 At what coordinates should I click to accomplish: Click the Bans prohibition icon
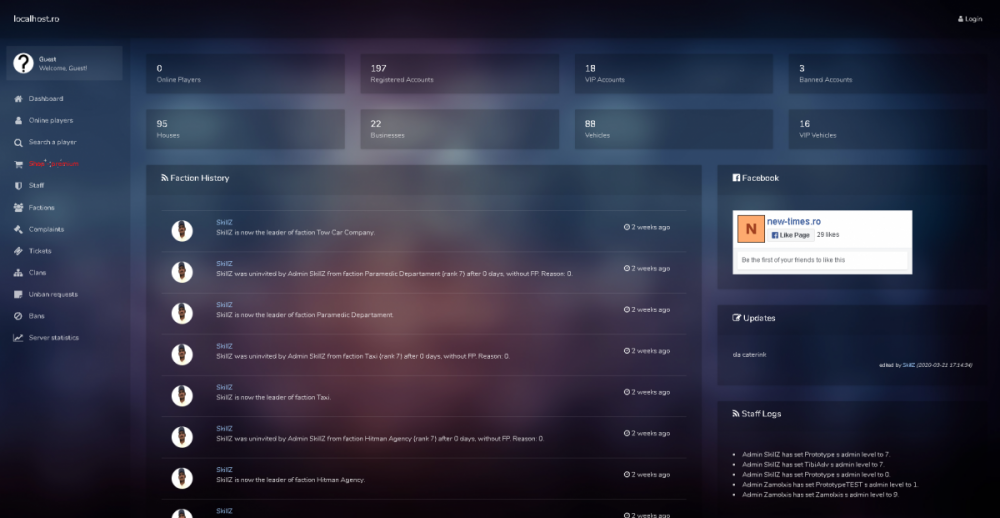pyautogui.click(x=18, y=316)
